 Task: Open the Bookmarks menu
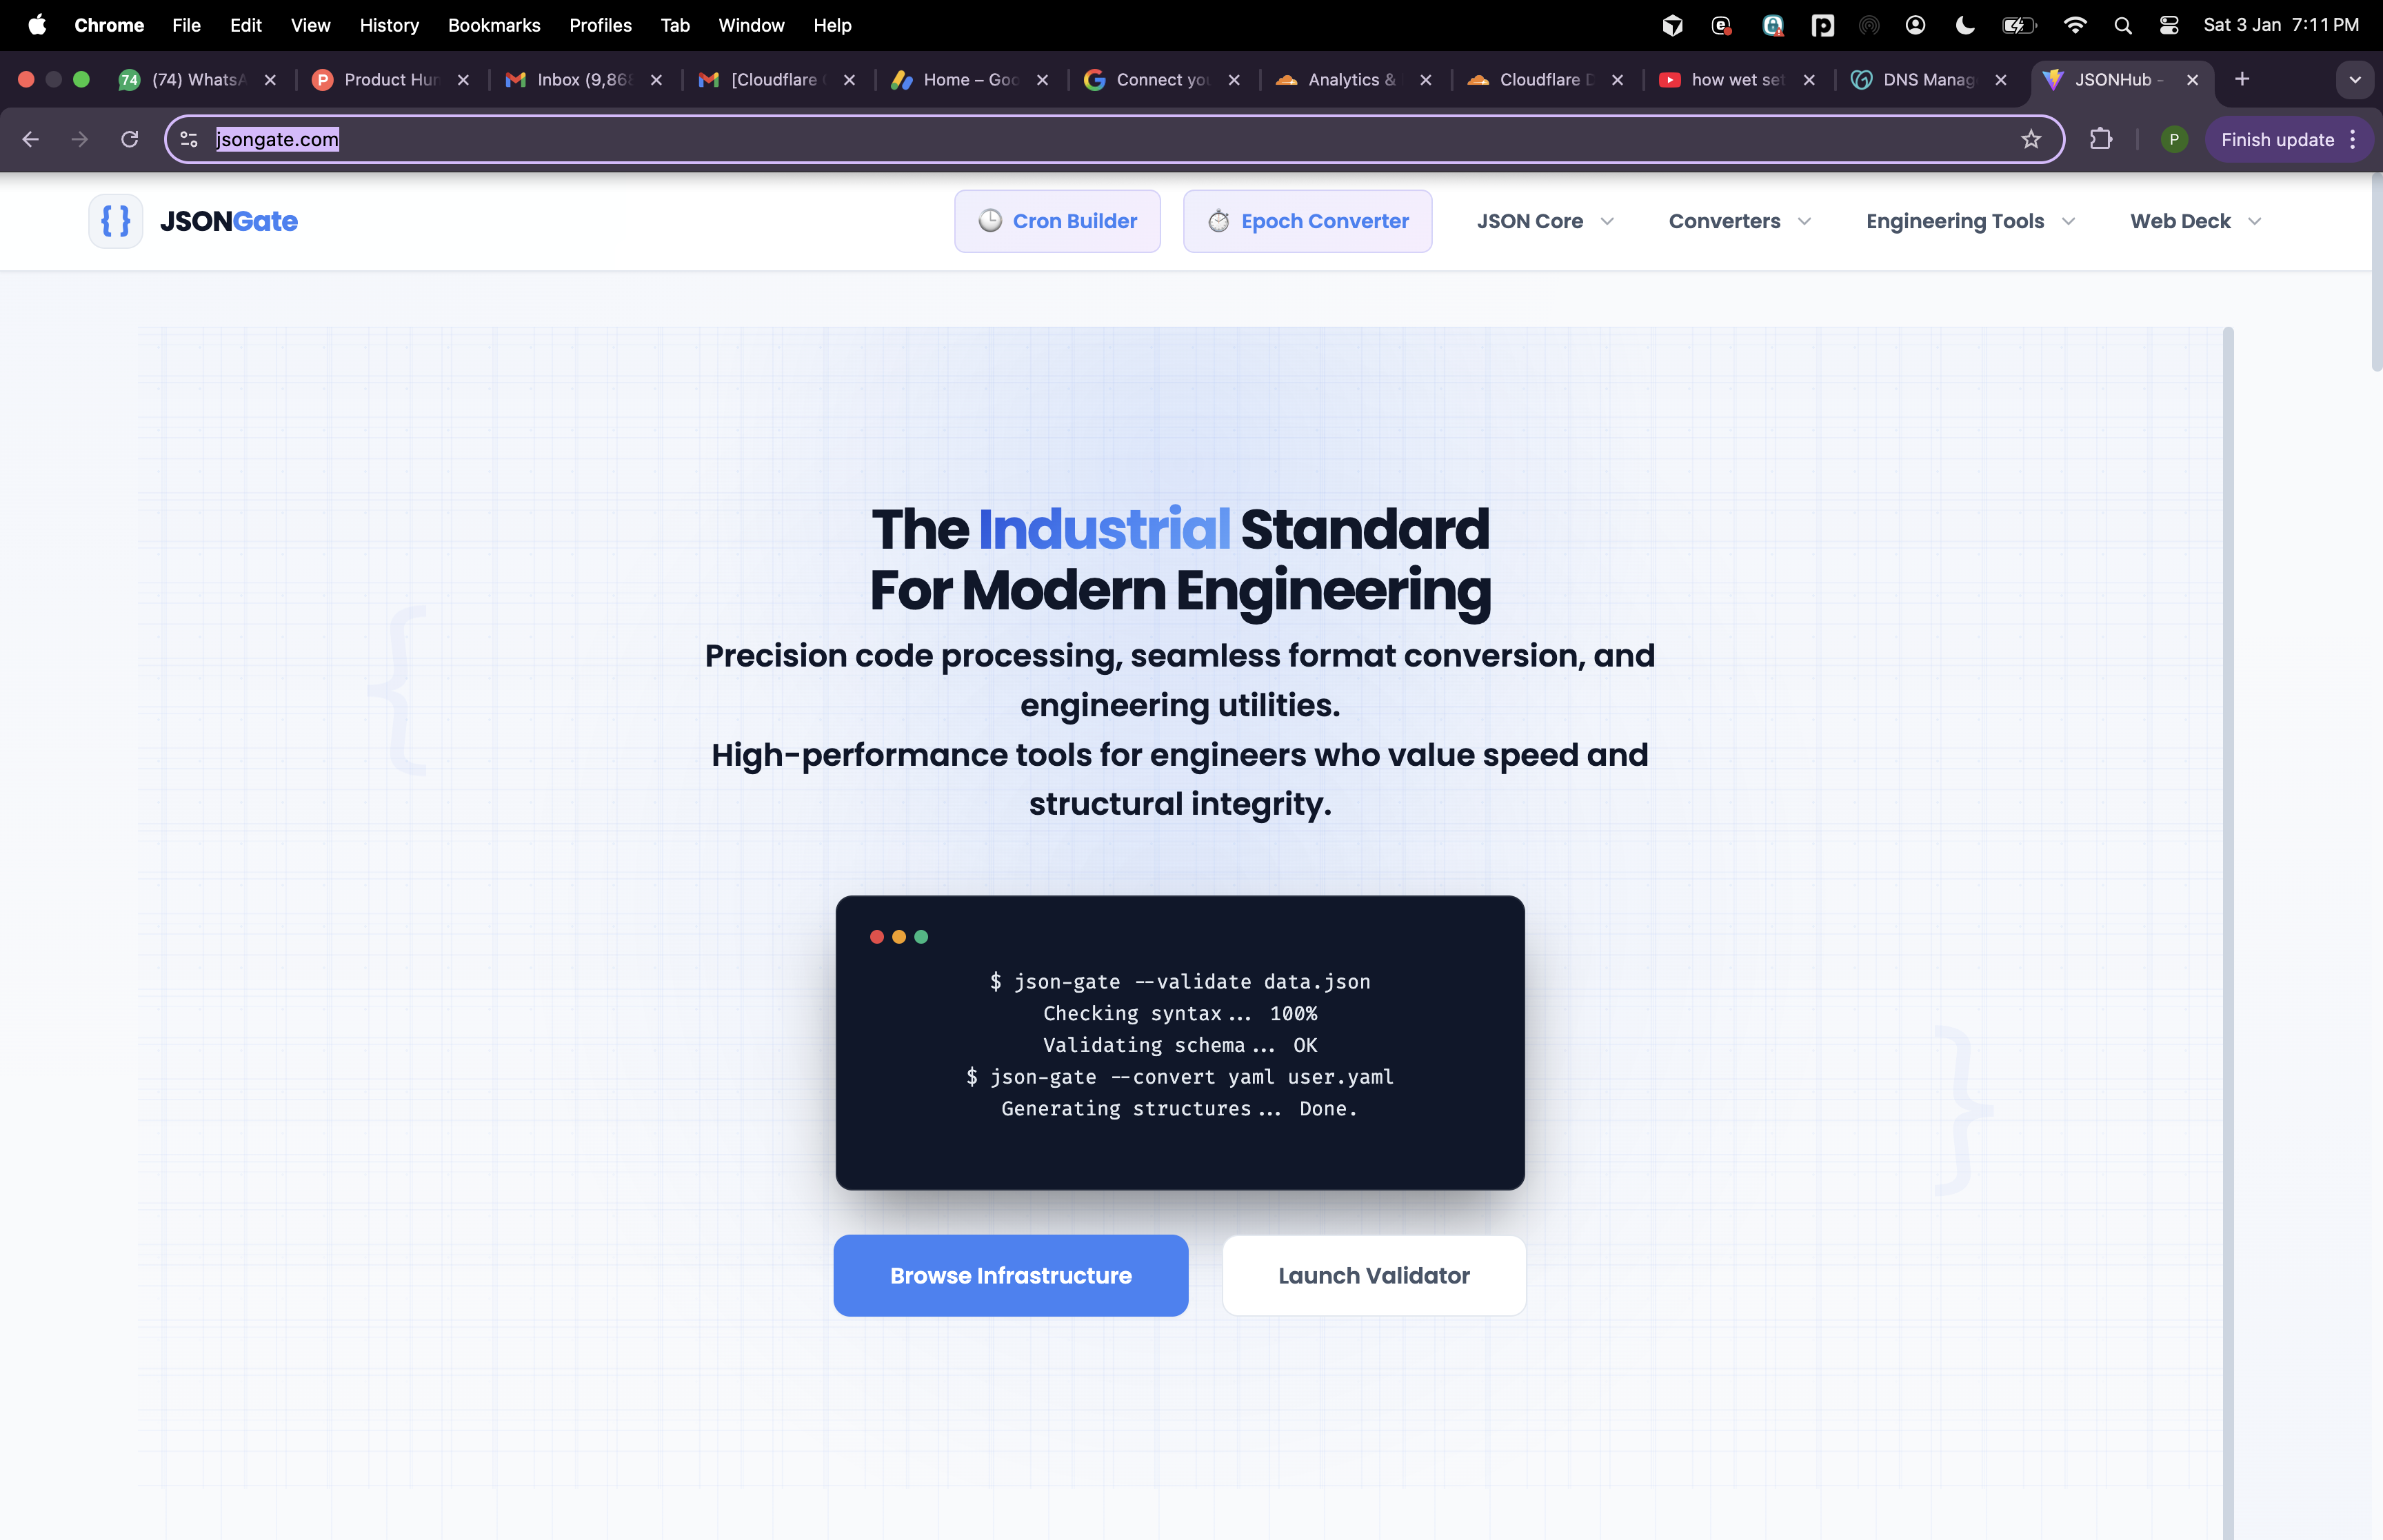pos(494,25)
